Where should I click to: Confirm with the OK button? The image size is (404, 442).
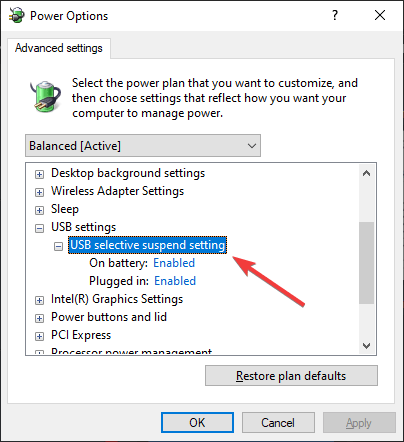click(x=197, y=423)
